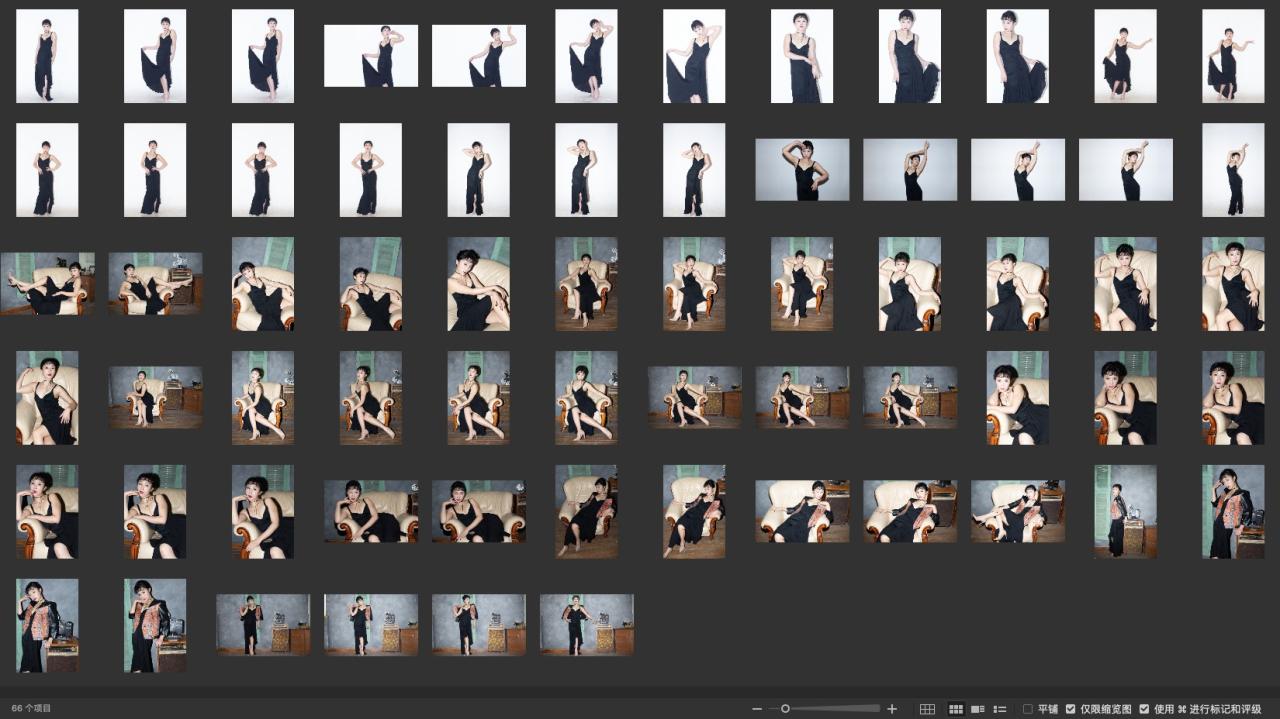The width and height of the screenshot is (1280, 719).
Task: Toggle 使用 ⌘ 进行标记和评级 checkbox
Action: 1144,709
